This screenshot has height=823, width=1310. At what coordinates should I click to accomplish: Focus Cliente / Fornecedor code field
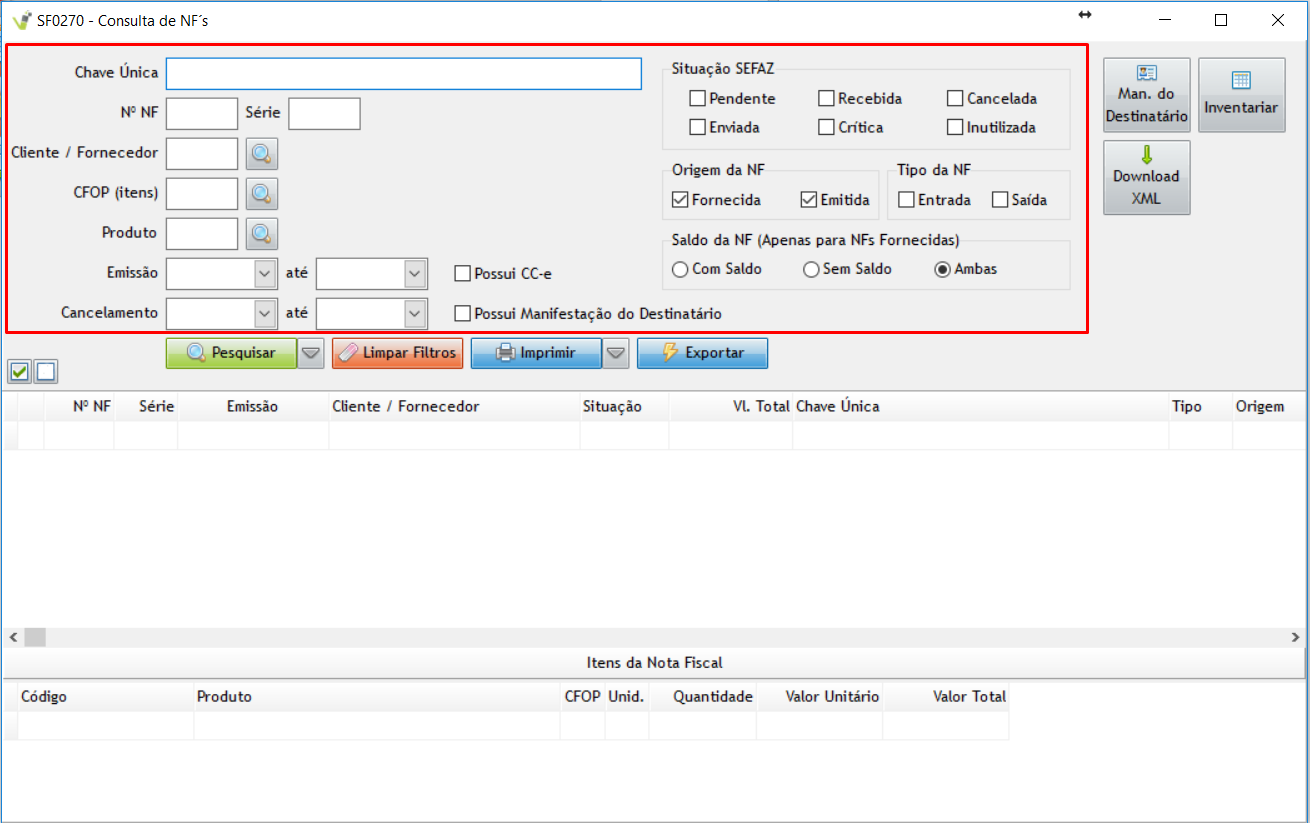pos(202,154)
